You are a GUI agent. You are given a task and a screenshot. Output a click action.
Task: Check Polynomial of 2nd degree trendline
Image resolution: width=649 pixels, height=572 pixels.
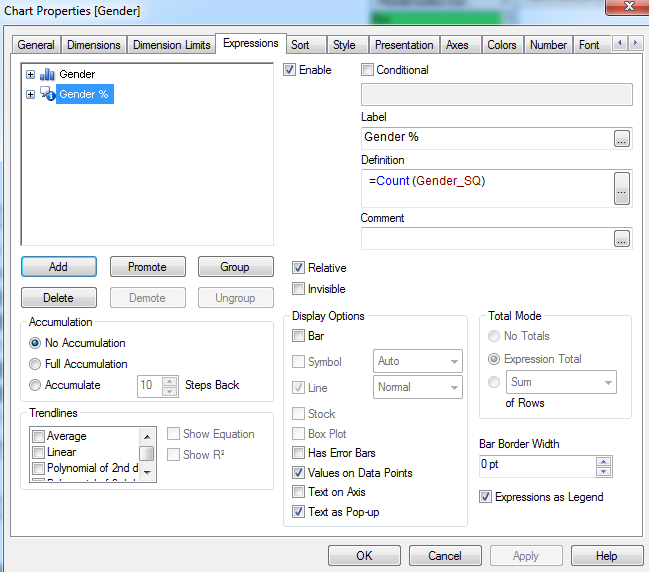[x=38, y=468]
